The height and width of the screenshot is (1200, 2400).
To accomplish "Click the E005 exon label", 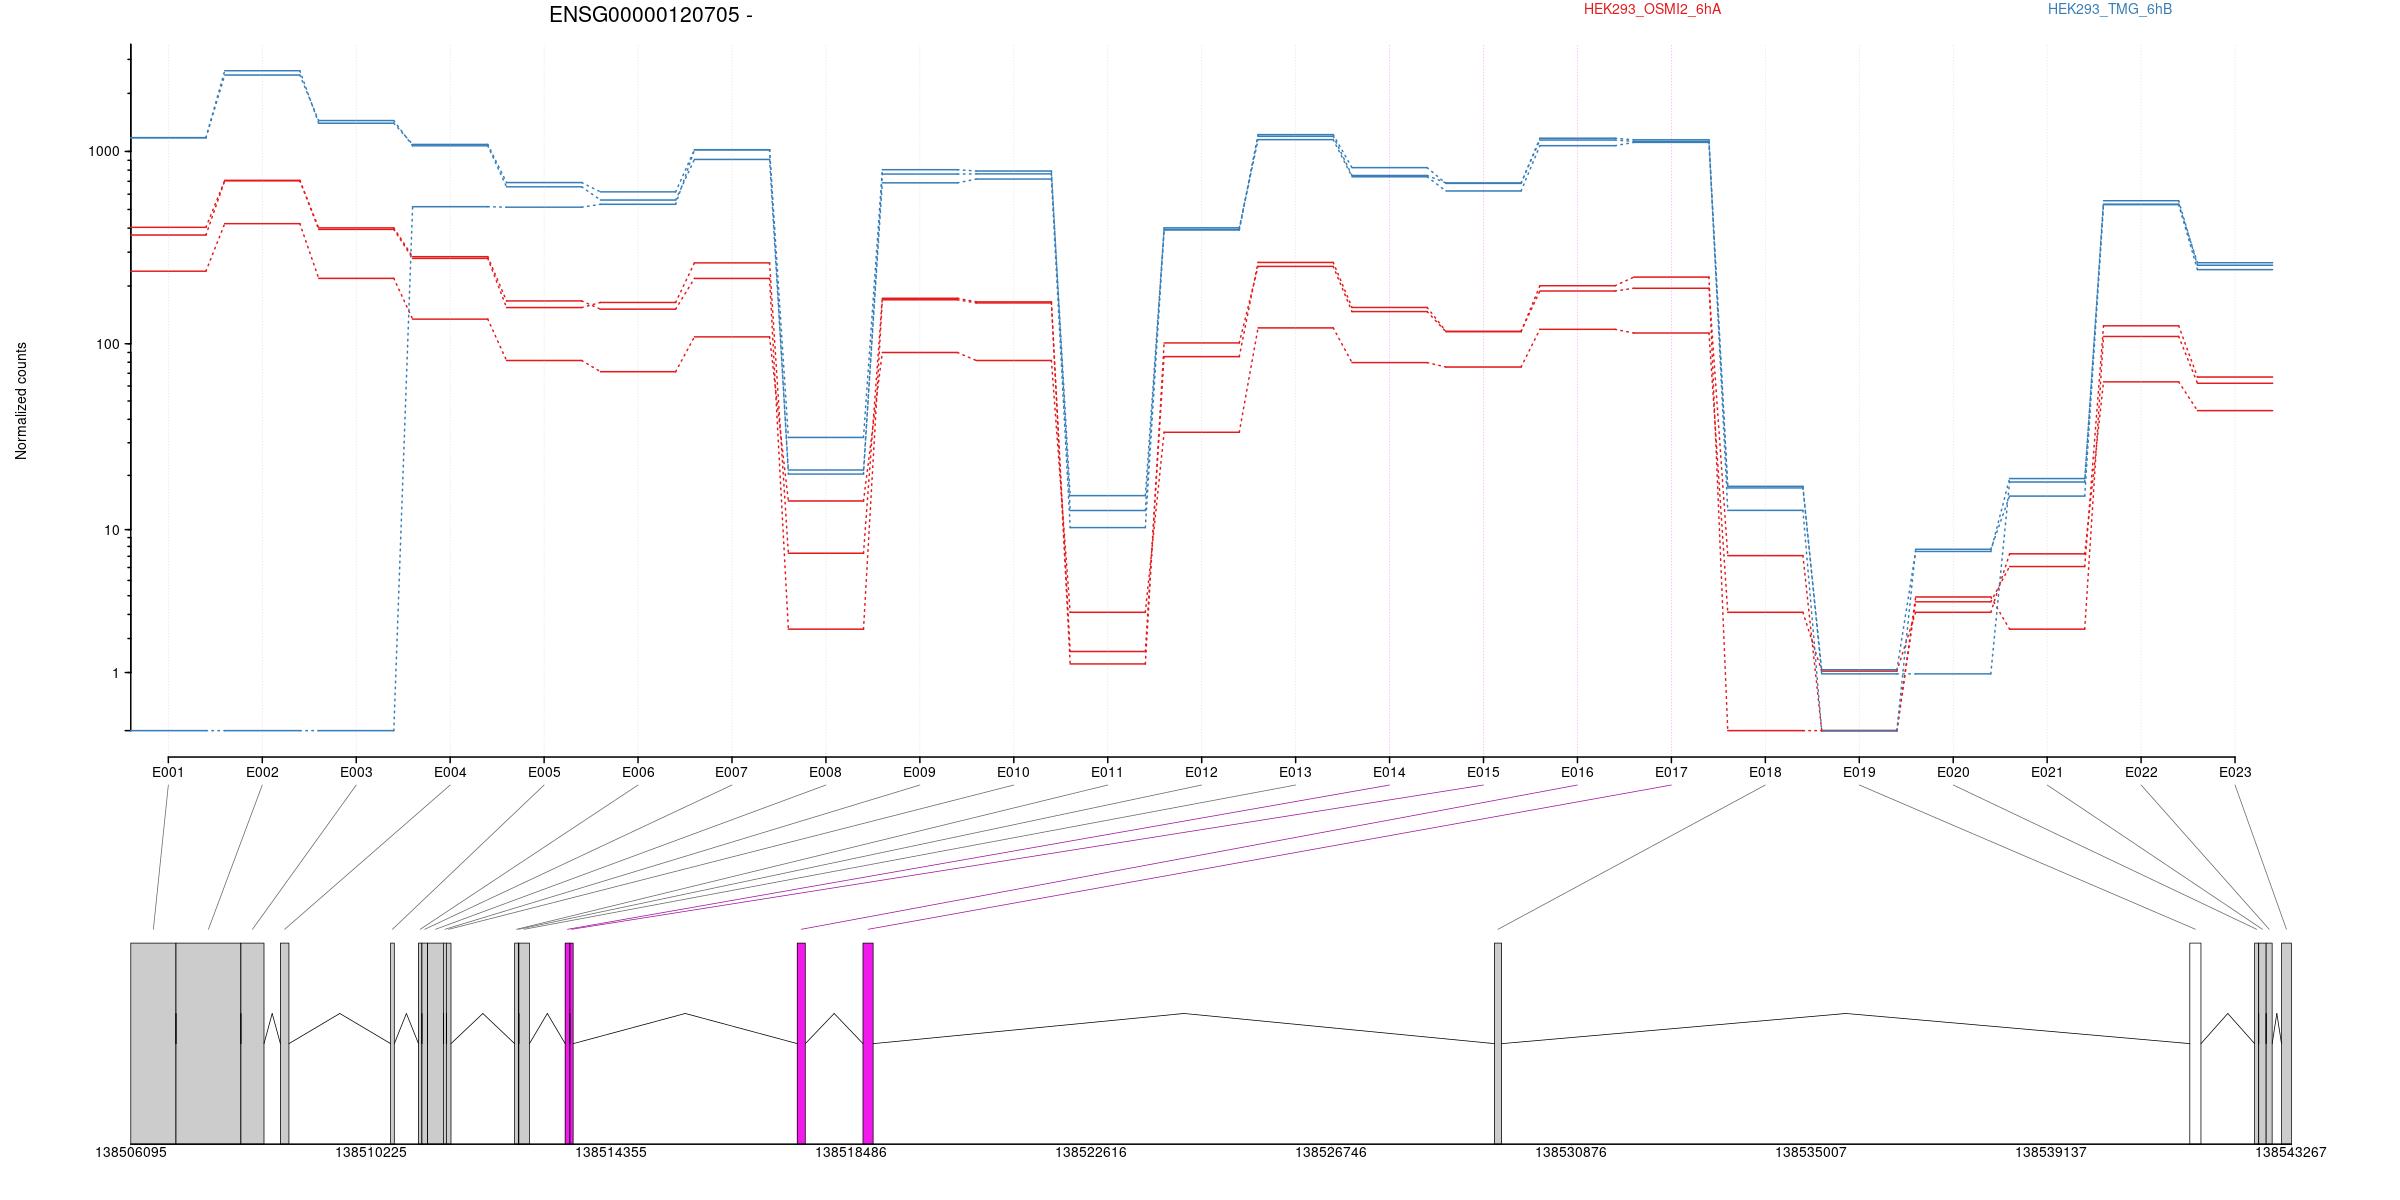I will click(x=544, y=772).
